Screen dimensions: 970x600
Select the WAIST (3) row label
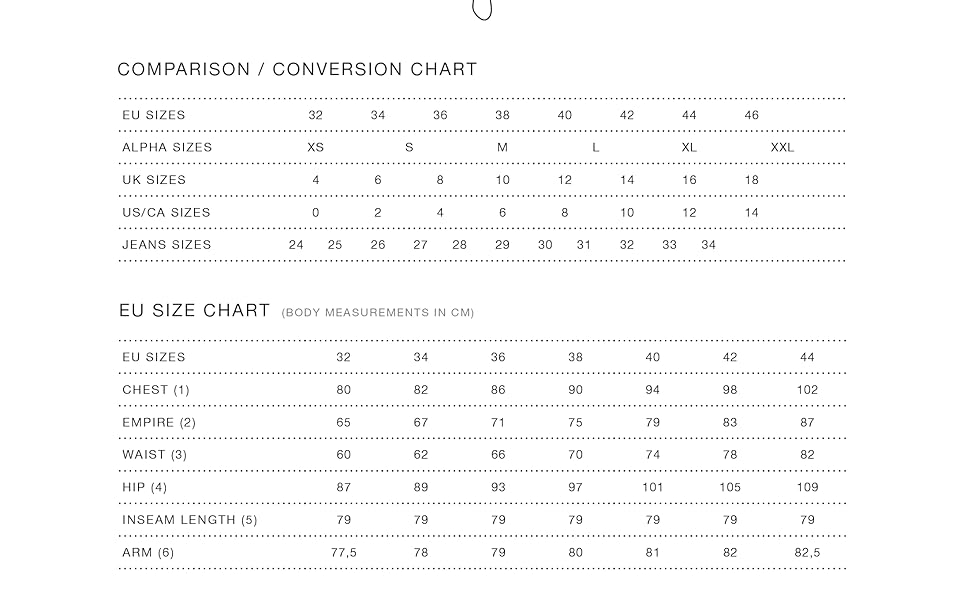pos(154,455)
